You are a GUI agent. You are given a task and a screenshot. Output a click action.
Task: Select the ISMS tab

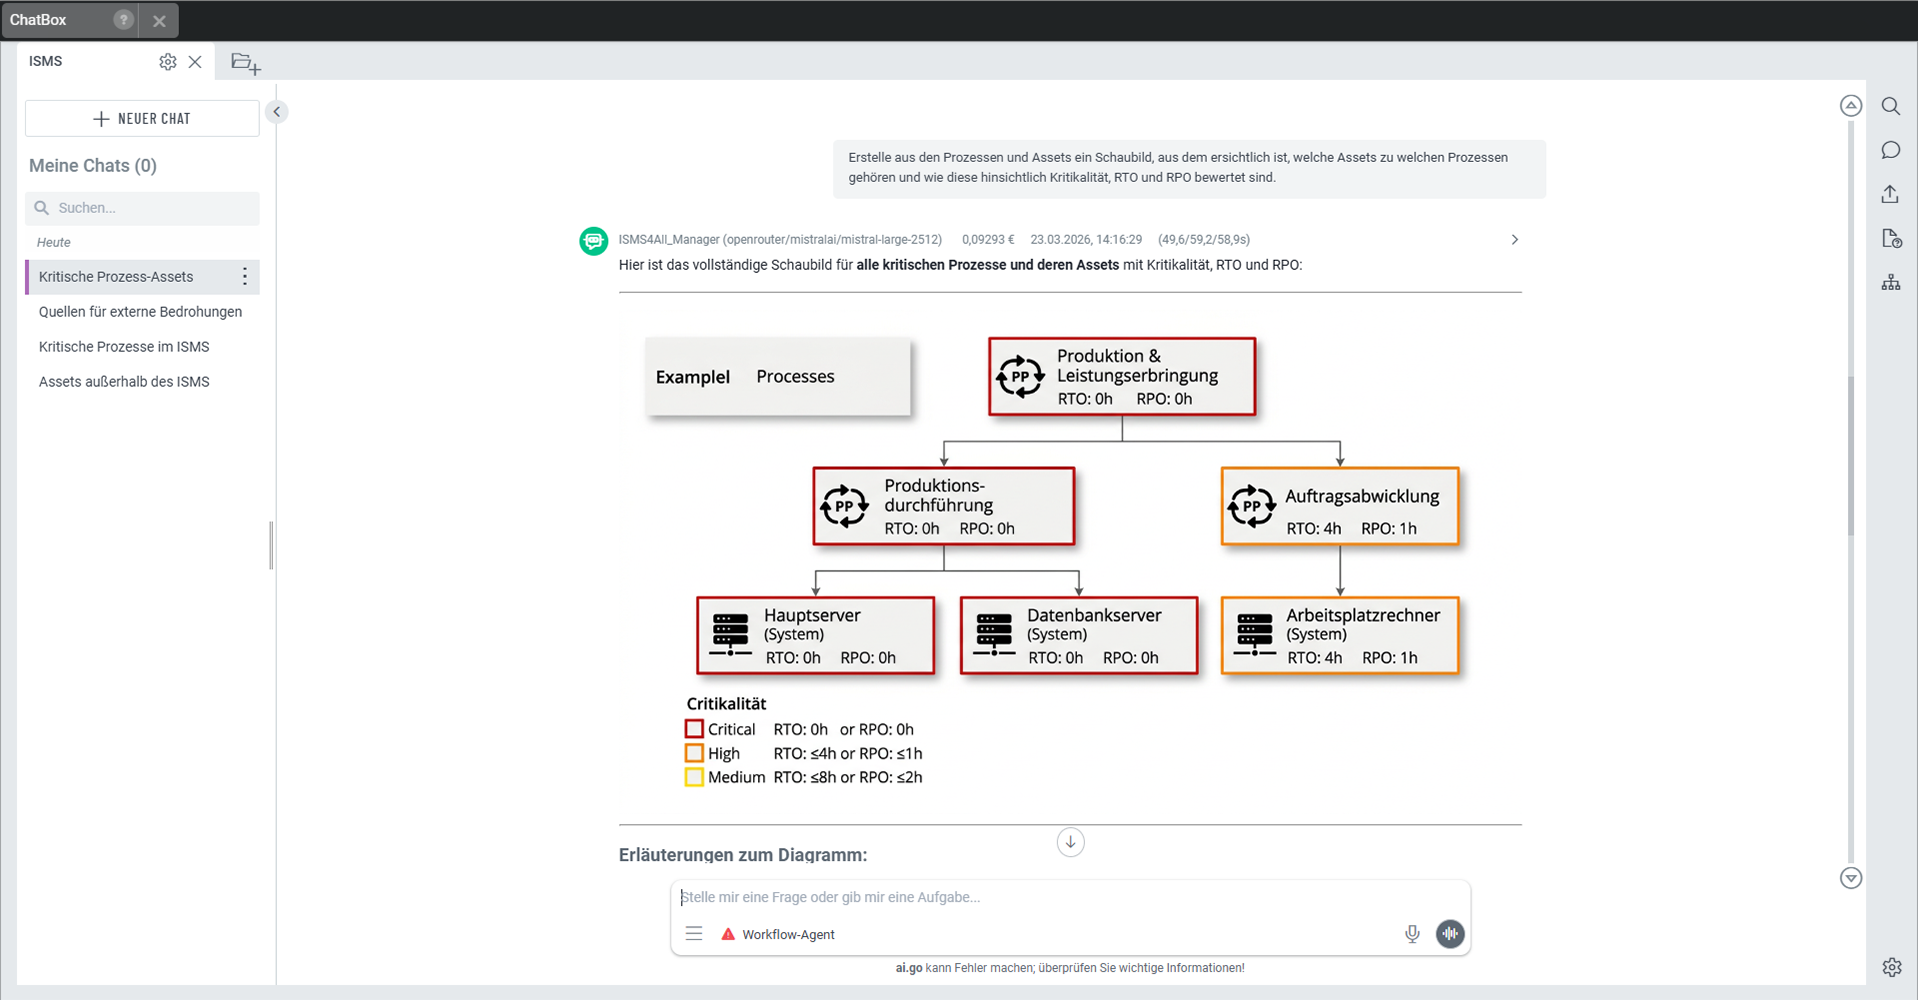pos(46,61)
